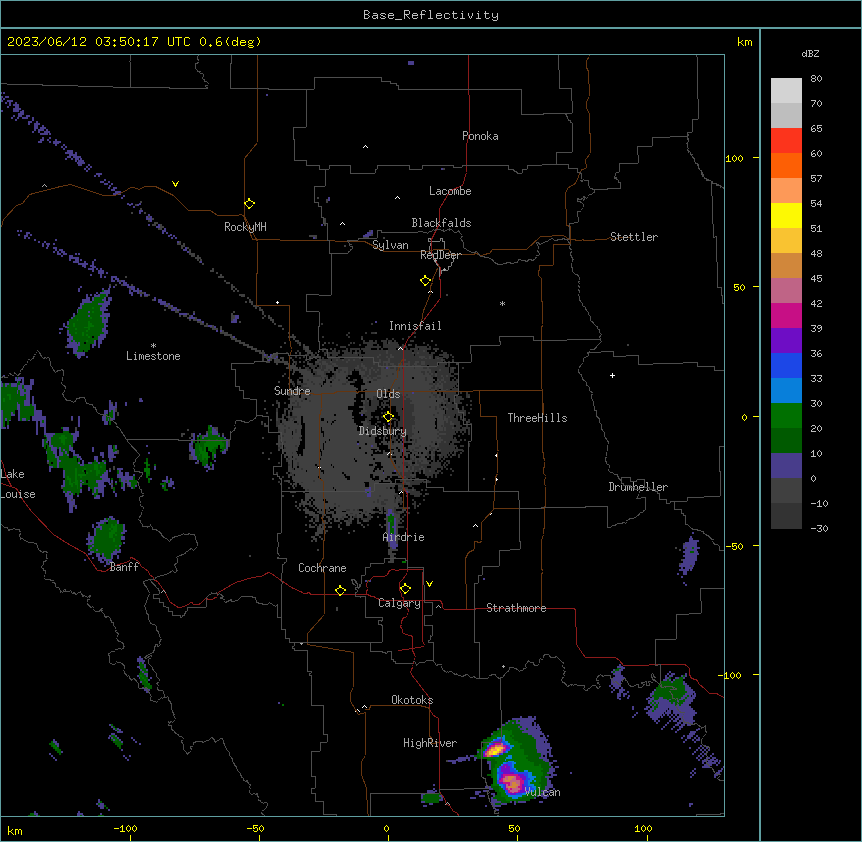Click the HighRiver label

click(x=430, y=743)
